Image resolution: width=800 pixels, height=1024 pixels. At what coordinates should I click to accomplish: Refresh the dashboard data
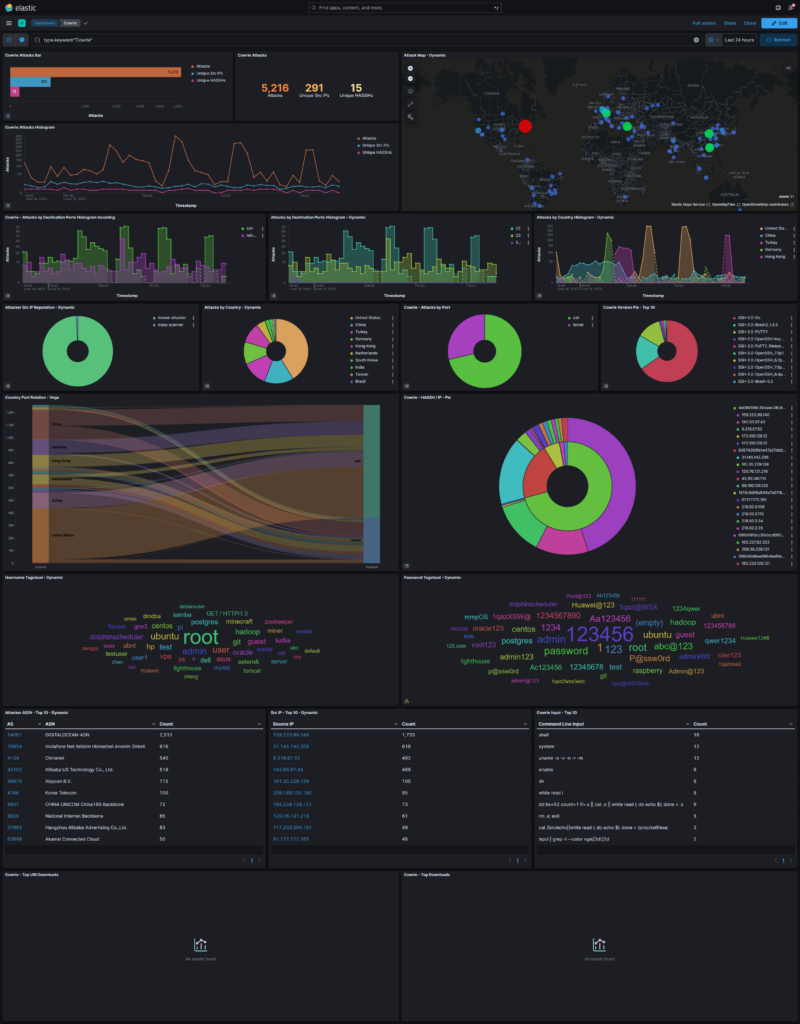tap(778, 40)
